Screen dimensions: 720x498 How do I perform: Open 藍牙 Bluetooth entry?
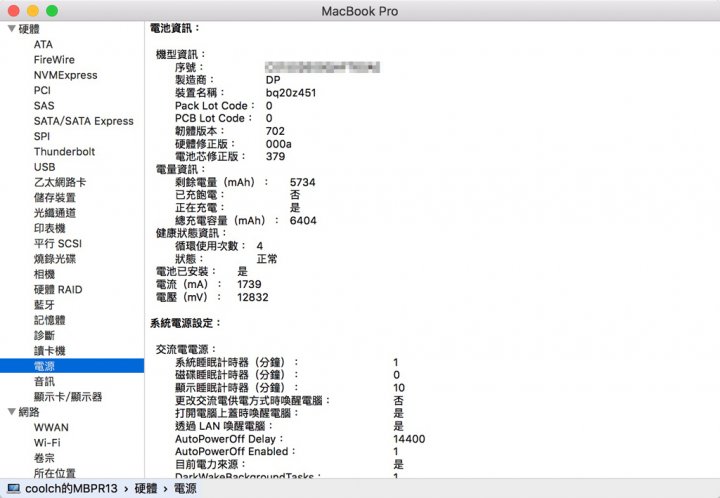click(45, 305)
